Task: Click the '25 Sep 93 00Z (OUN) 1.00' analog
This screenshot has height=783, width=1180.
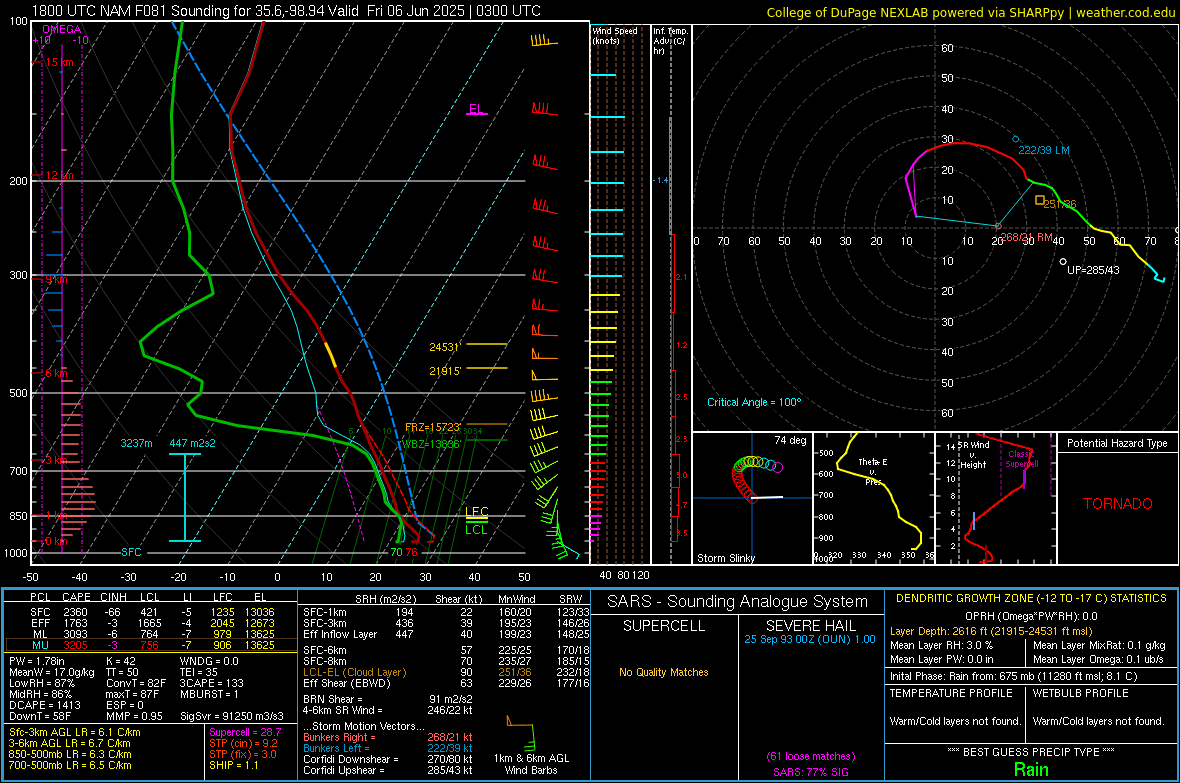Action: [x=810, y=639]
